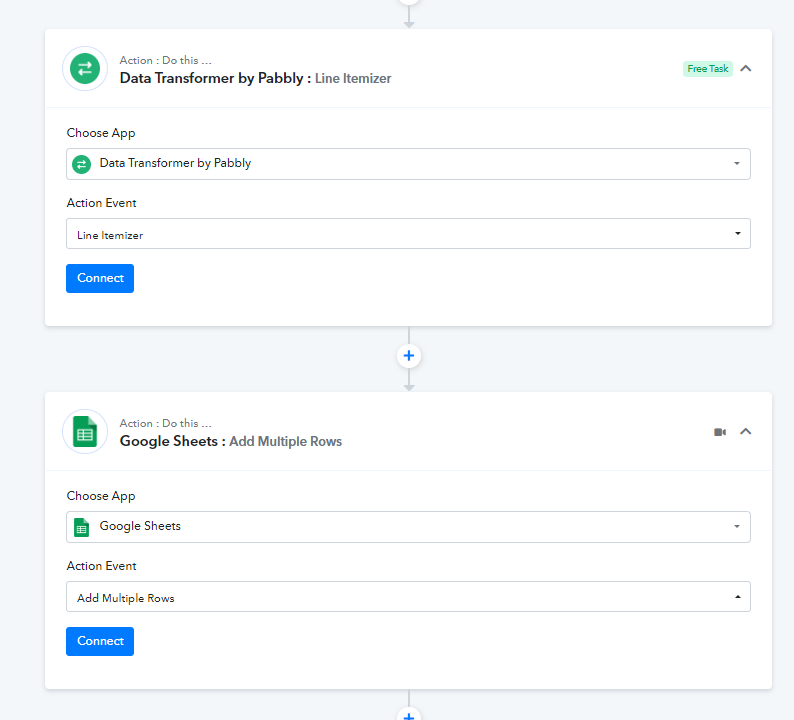Click the small Google Sheets icon in the dropdown

[x=82, y=527]
